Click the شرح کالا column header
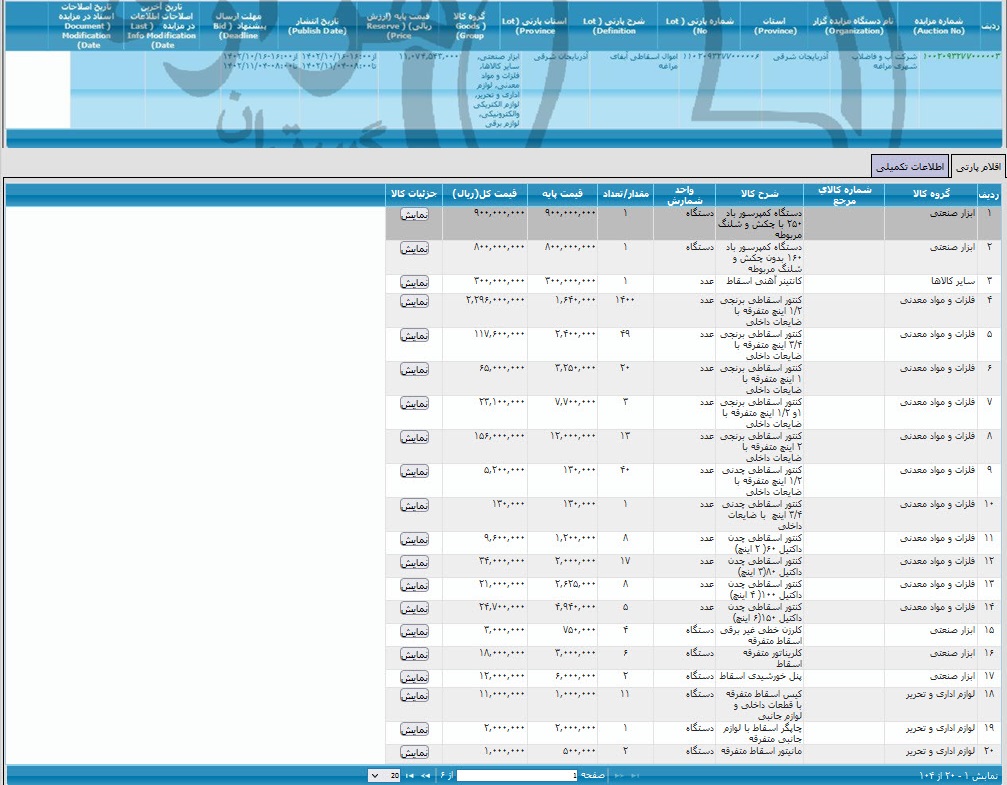The image size is (1007, 785). [761, 193]
